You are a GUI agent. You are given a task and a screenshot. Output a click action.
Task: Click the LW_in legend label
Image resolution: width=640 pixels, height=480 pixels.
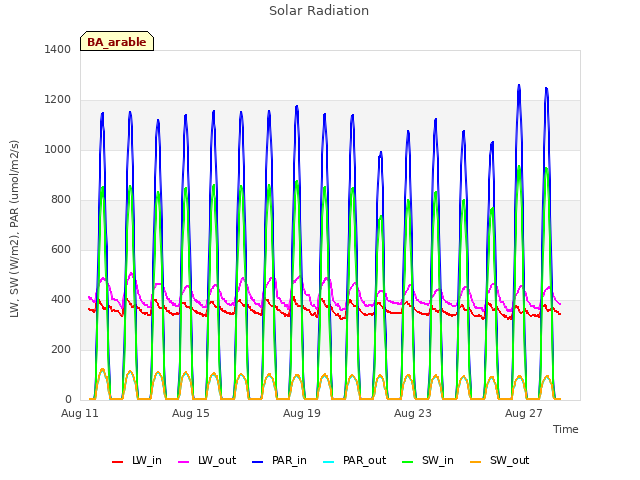[x=147, y=460]
